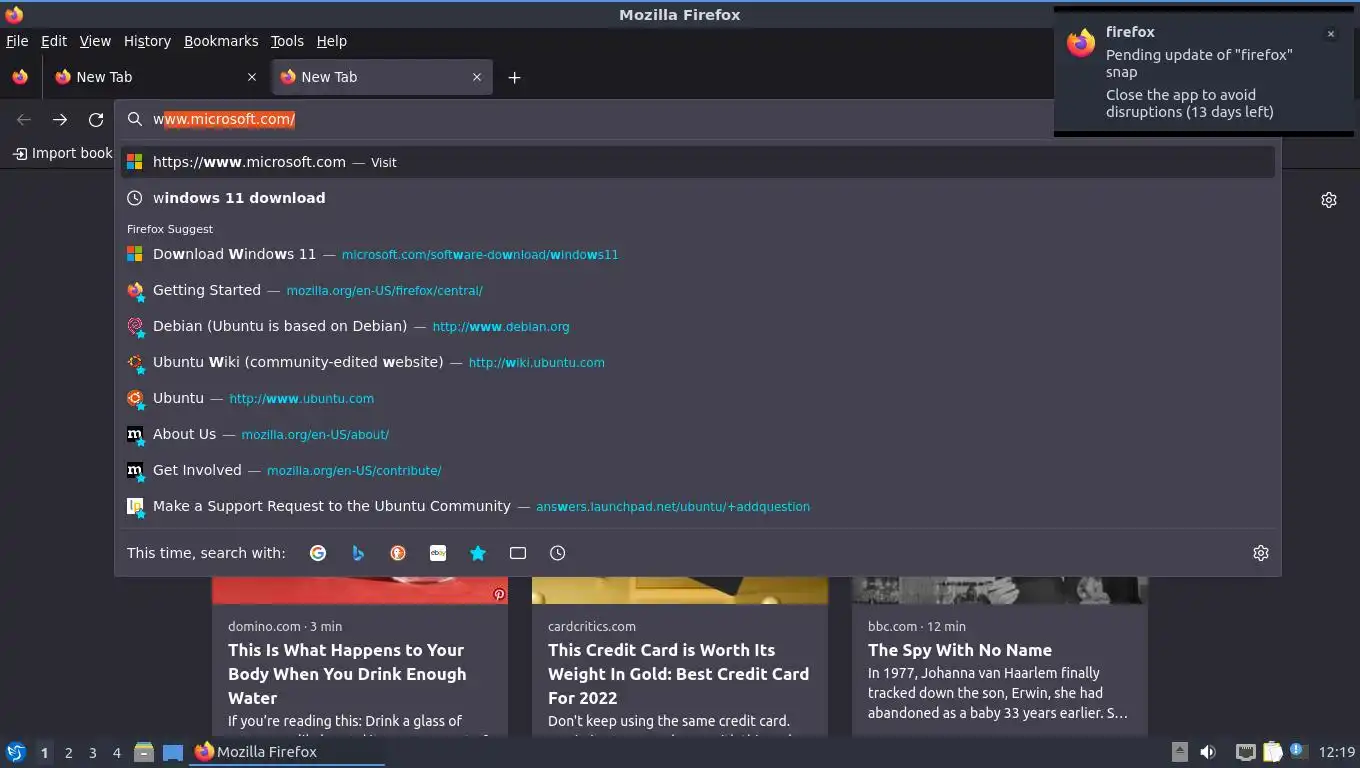Go forward with the arrow button
Screen dimensions: 1360x768
60,119
